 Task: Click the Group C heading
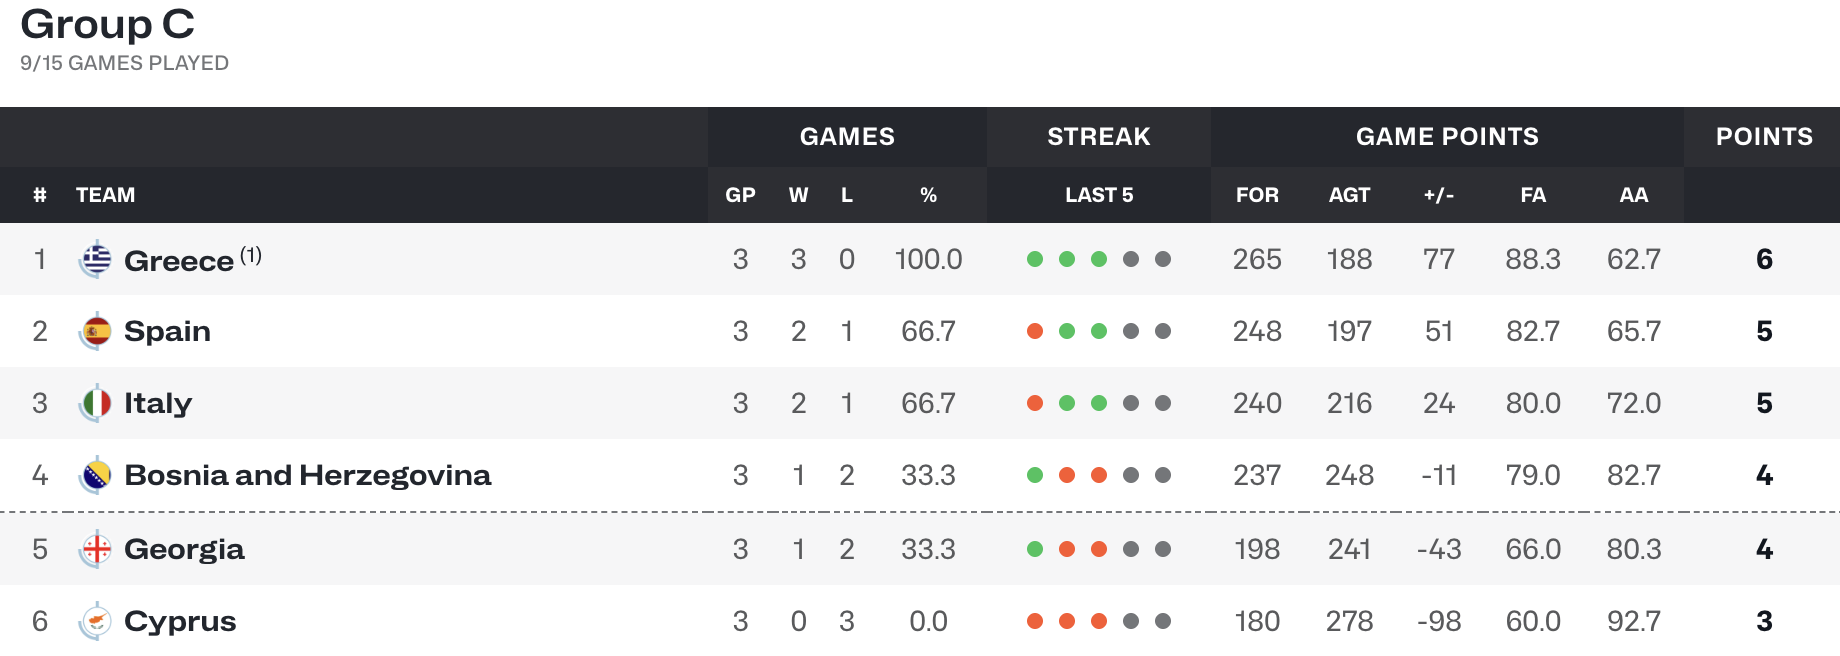[x=107, y=24]
